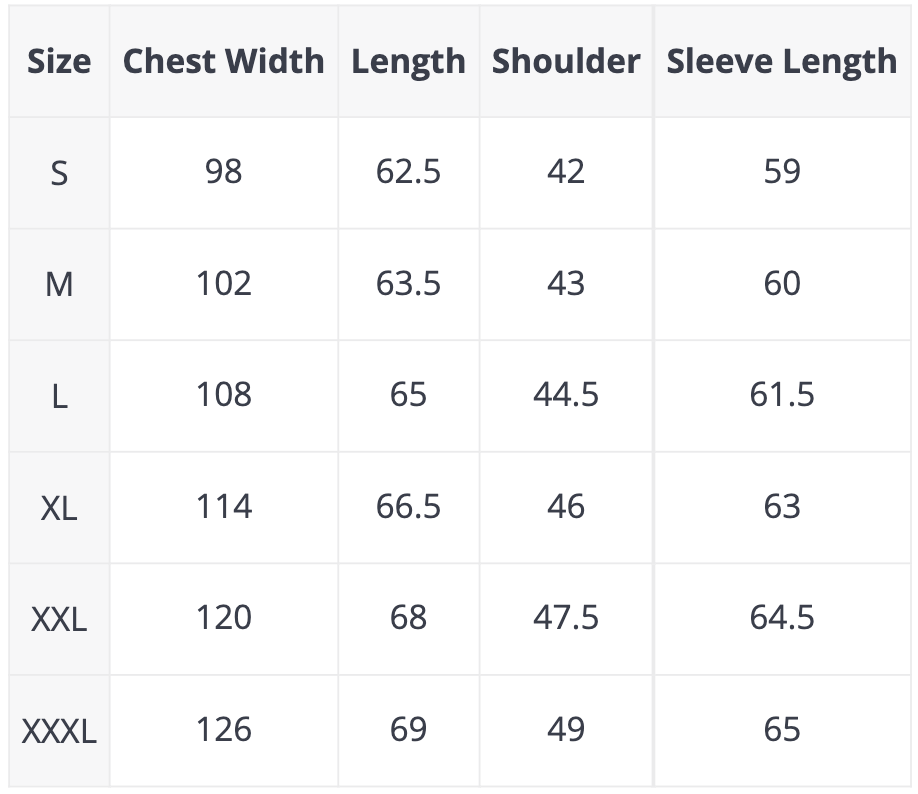Image resolution: width=918 pixels, height=794 pixels.
Task: Select the Sleeve Length column header
Action: (781, 61)
